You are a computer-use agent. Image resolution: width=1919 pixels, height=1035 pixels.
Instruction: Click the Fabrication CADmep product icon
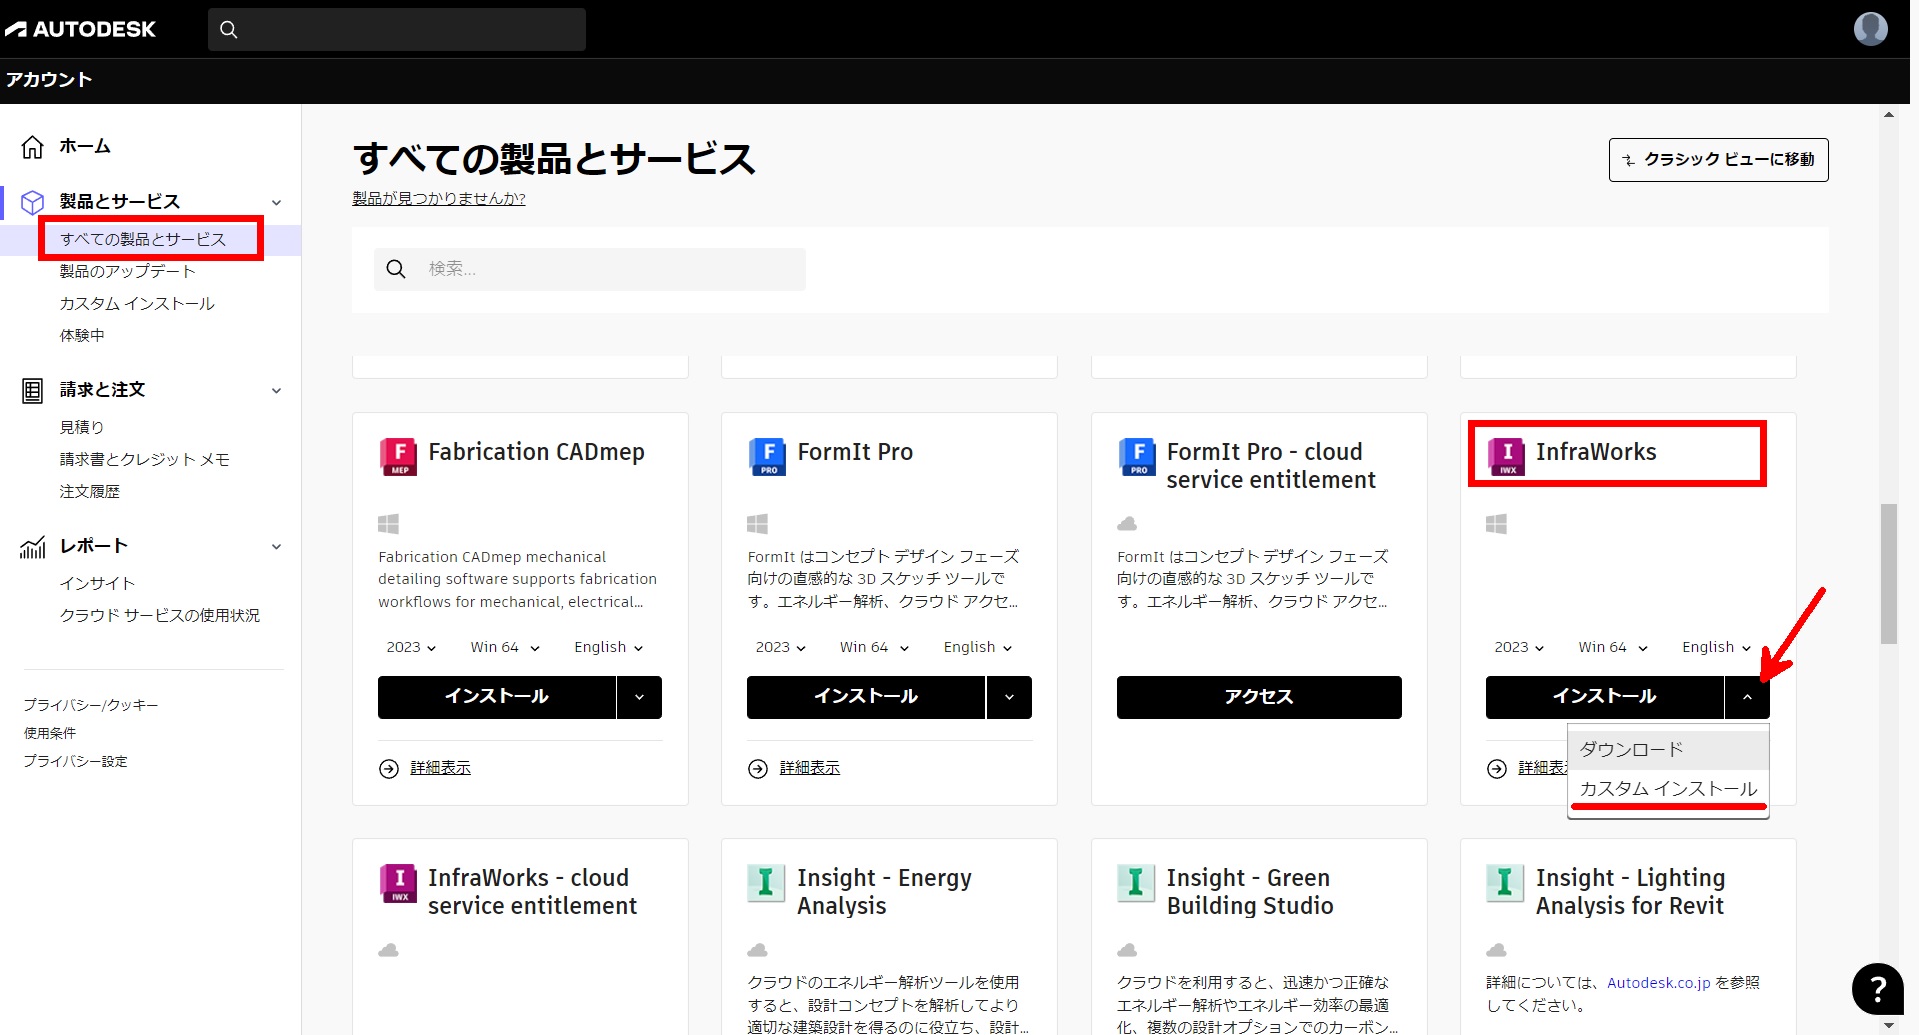pos(398,456)
